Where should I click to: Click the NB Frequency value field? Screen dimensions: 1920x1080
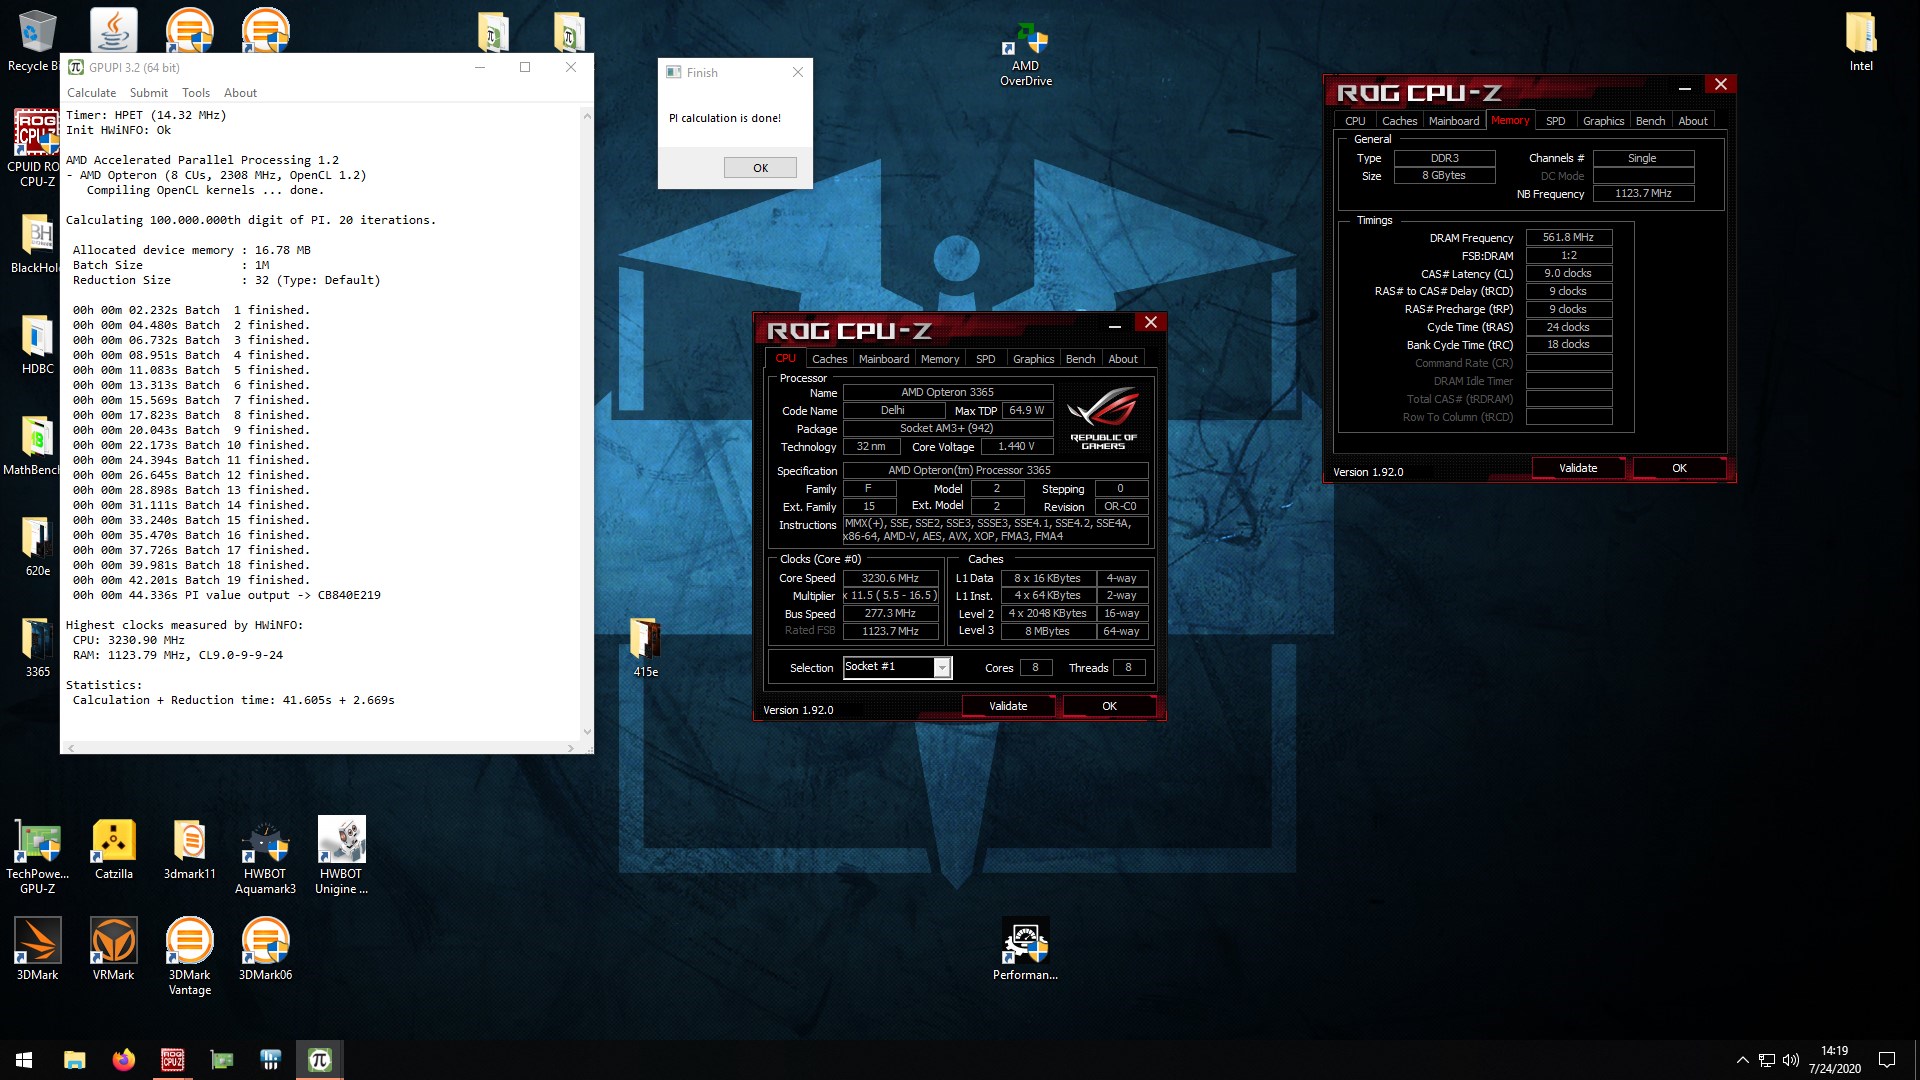(x=1643, y=194)
